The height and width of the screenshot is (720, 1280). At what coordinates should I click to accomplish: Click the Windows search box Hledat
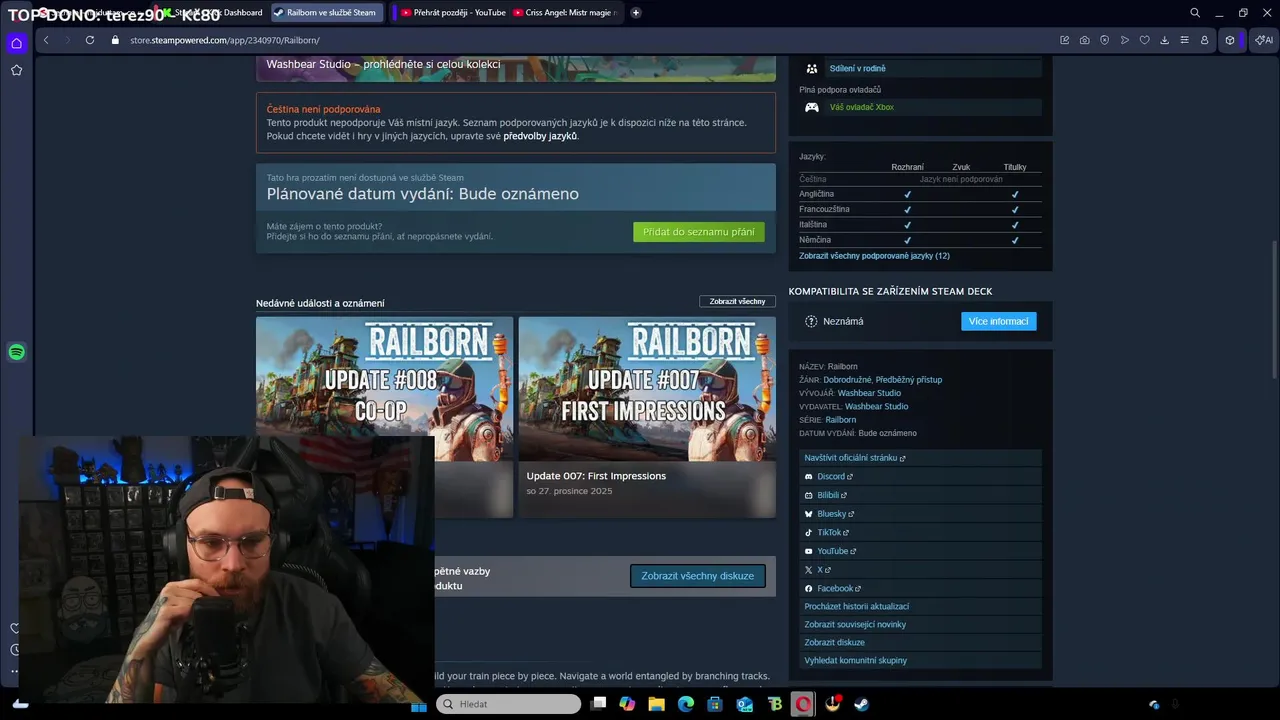508,704
